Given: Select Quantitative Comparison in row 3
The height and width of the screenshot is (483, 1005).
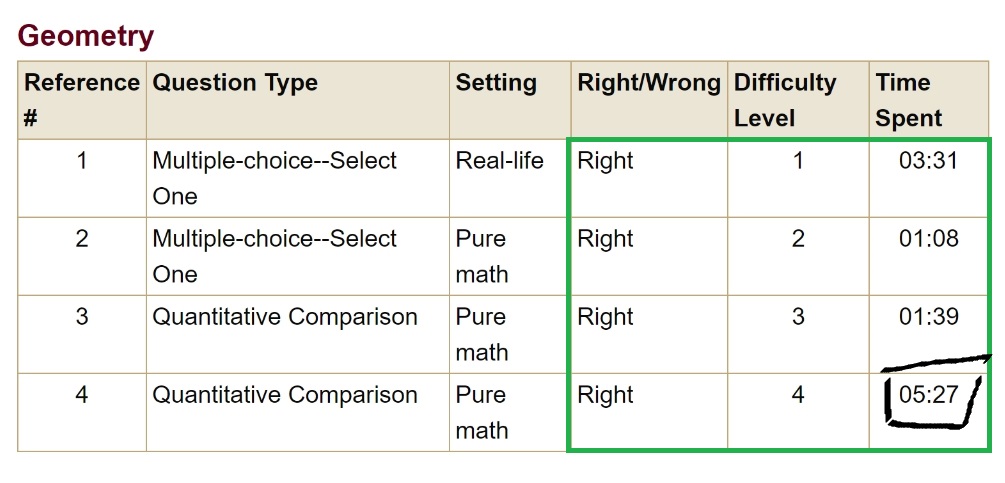Looking at the screenshot, I should point(285,317).
